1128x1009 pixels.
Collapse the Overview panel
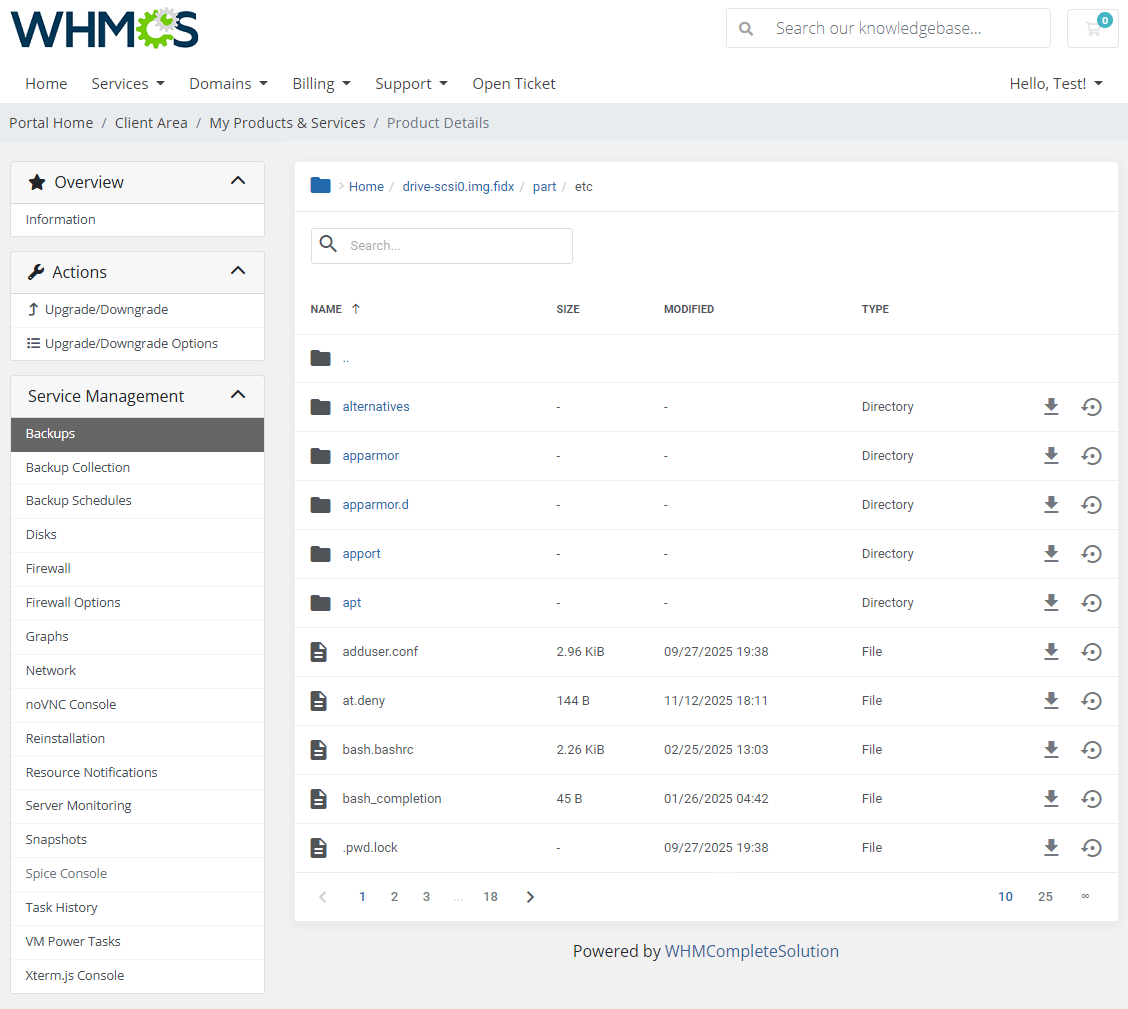(x=237, y=181)
